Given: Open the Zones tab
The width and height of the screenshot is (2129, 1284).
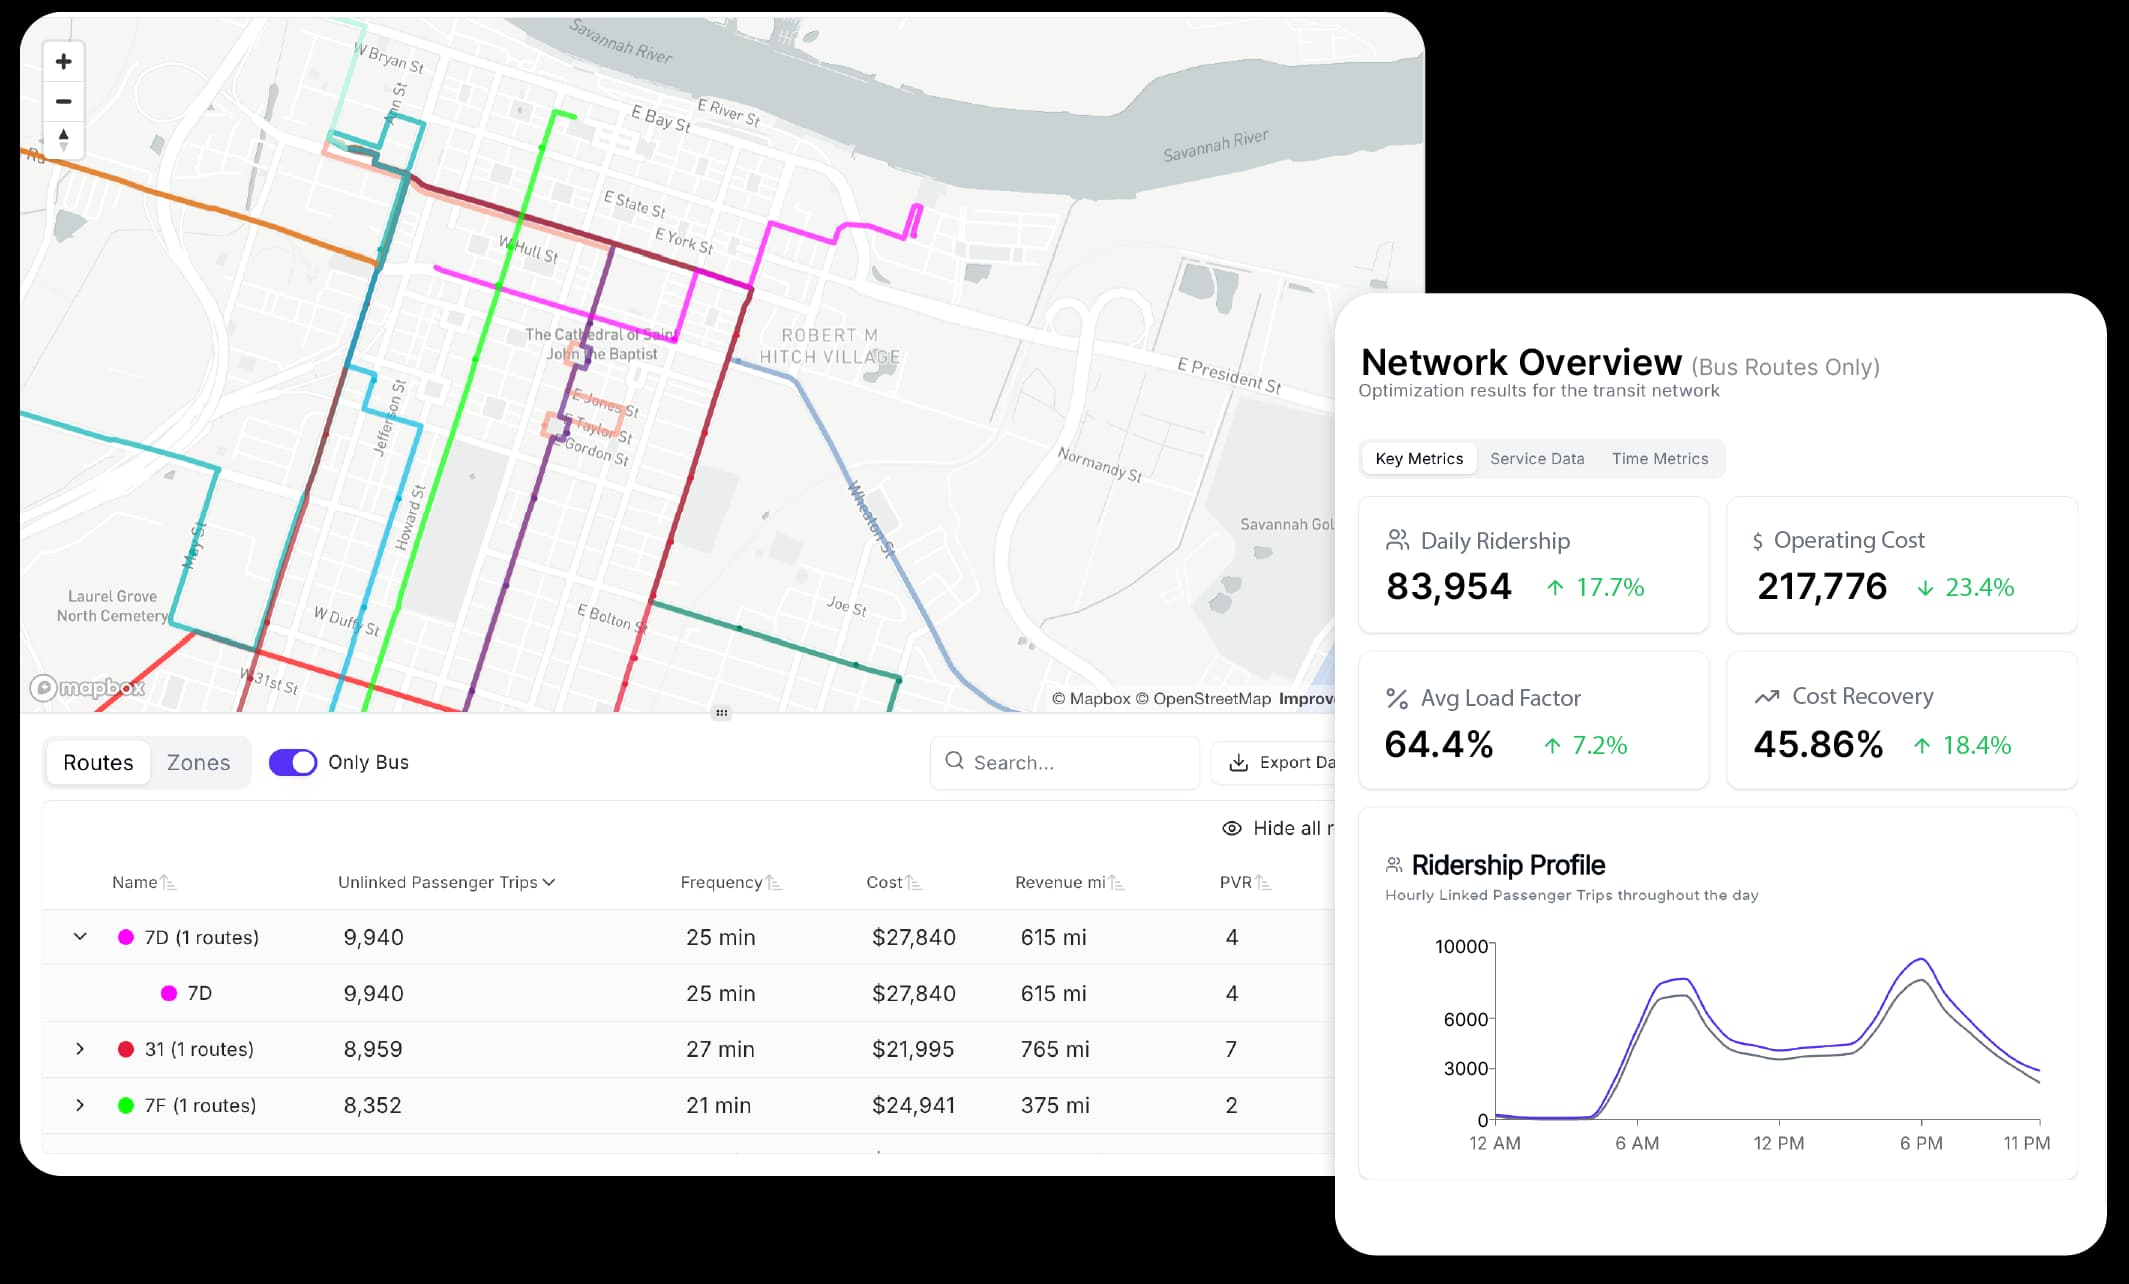Looking at the screenshot, I should click(199, 762).
